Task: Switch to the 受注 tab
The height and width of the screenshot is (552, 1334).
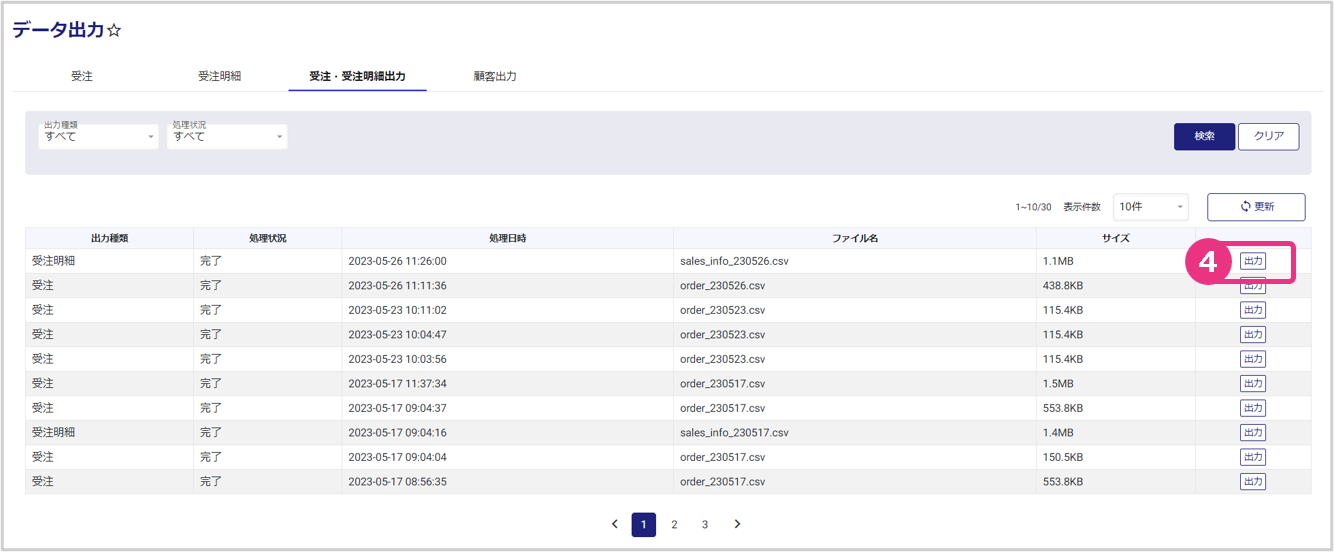Action: pos(82,76)
